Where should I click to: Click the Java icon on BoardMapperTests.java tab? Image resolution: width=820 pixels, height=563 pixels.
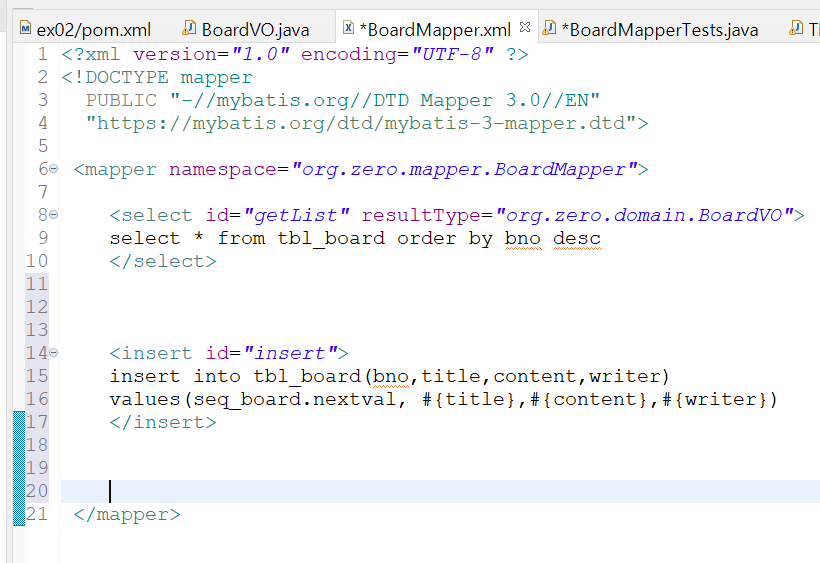pyautogui.click(x=549, y=27)
